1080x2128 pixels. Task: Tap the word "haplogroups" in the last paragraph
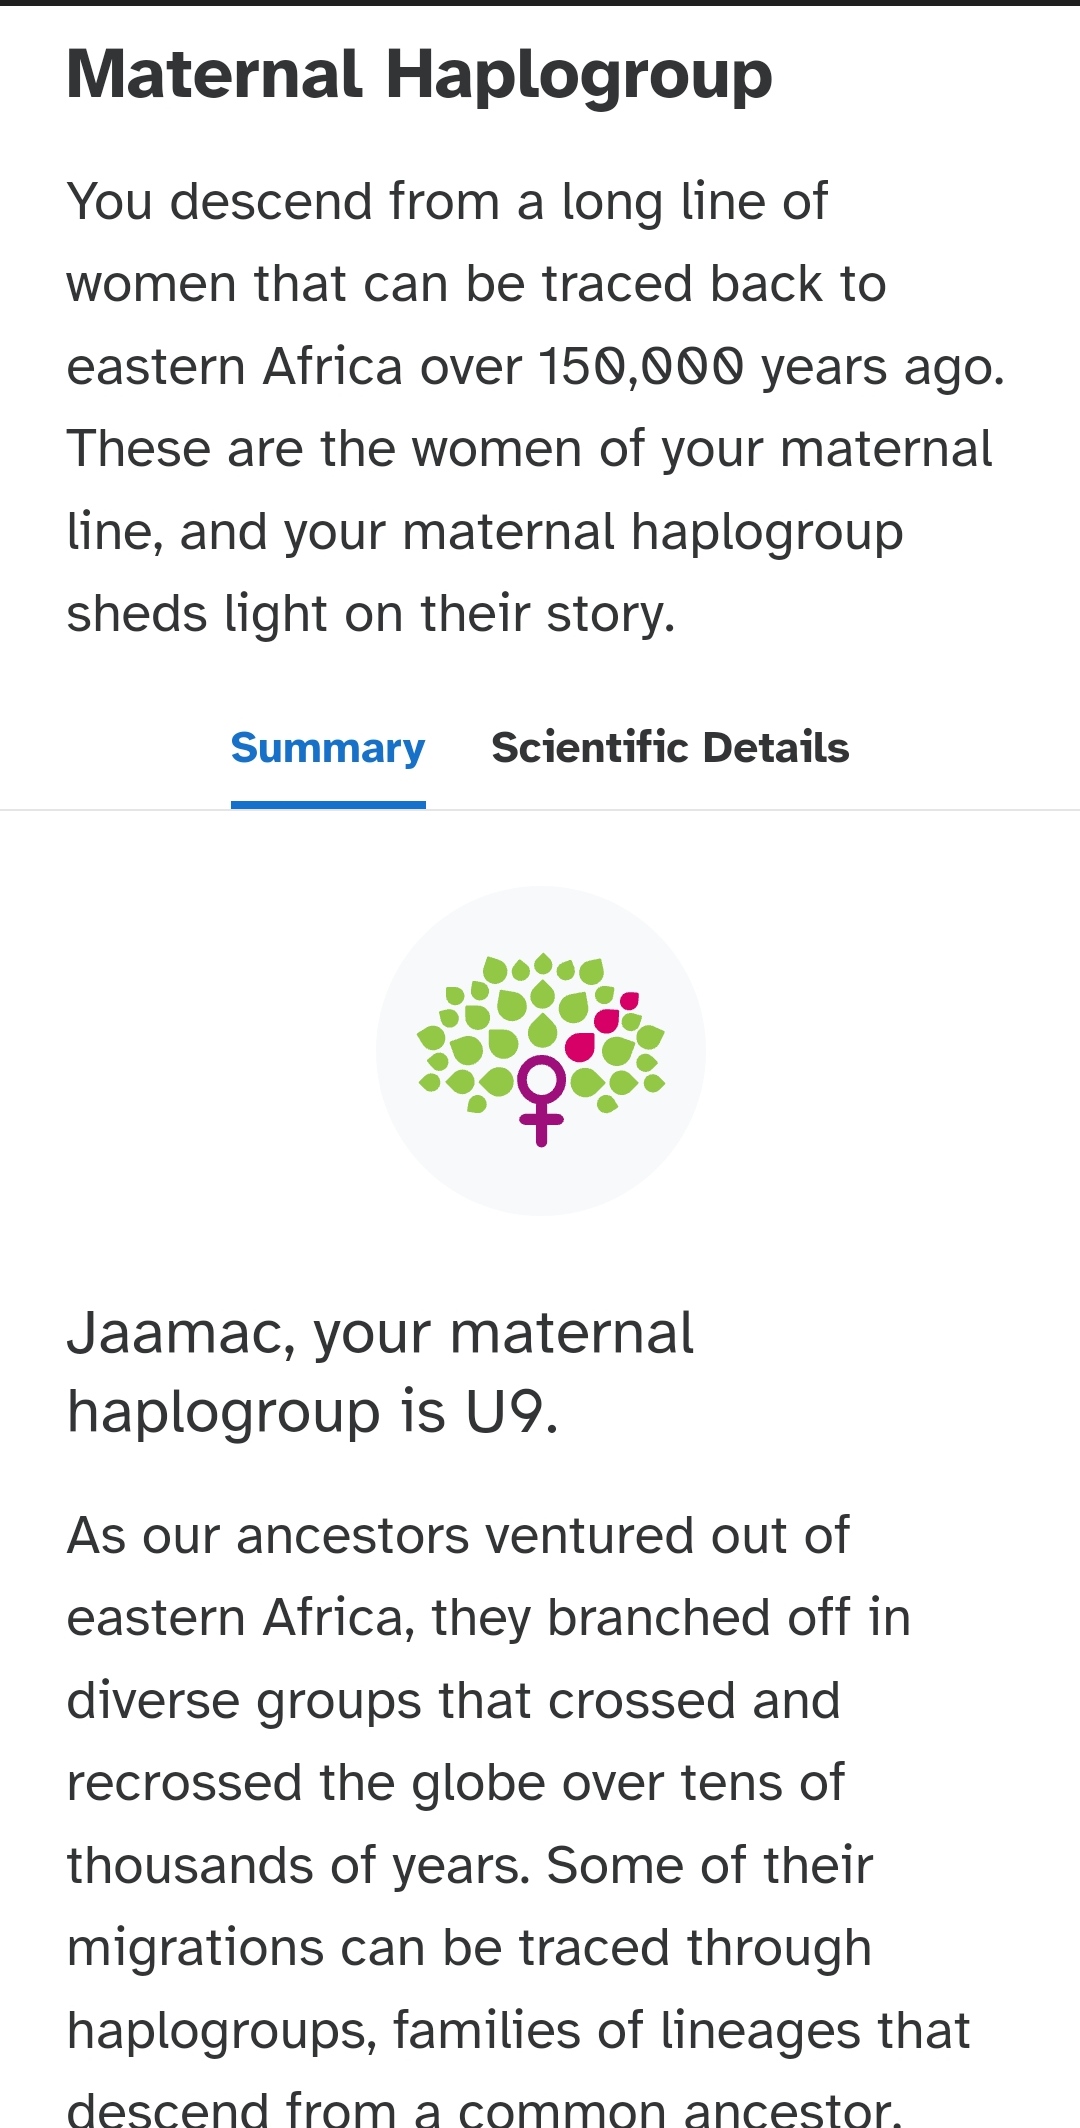[x=222, y=2033]
